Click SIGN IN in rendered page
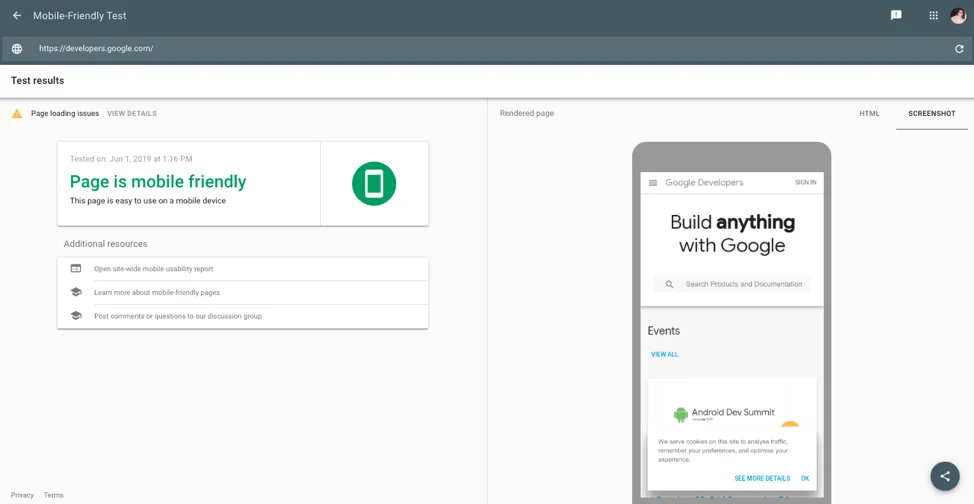Viewport: 974px width, 504px height. [x=806, y=183]
